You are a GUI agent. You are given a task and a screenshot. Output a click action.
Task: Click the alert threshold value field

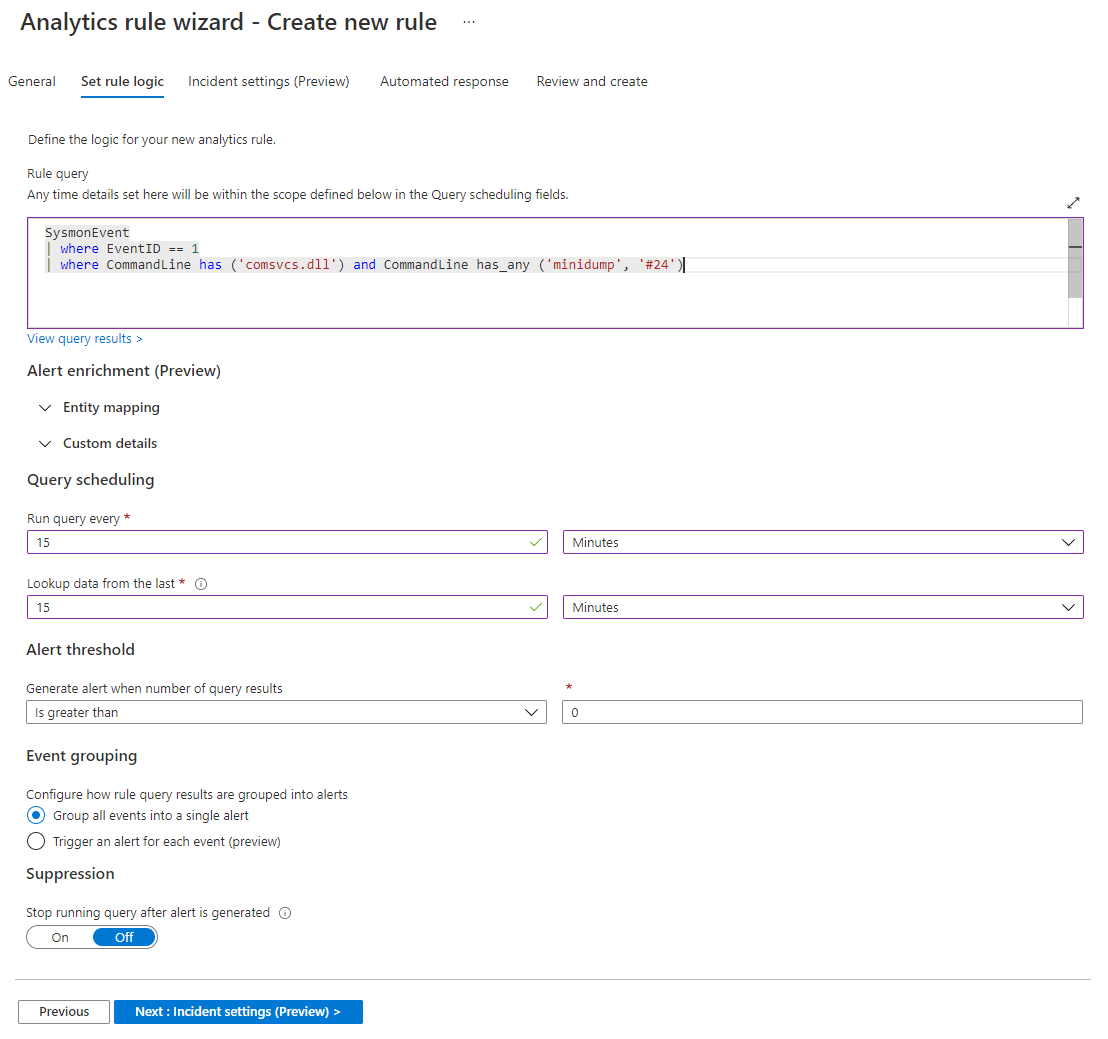coord(822,712)
